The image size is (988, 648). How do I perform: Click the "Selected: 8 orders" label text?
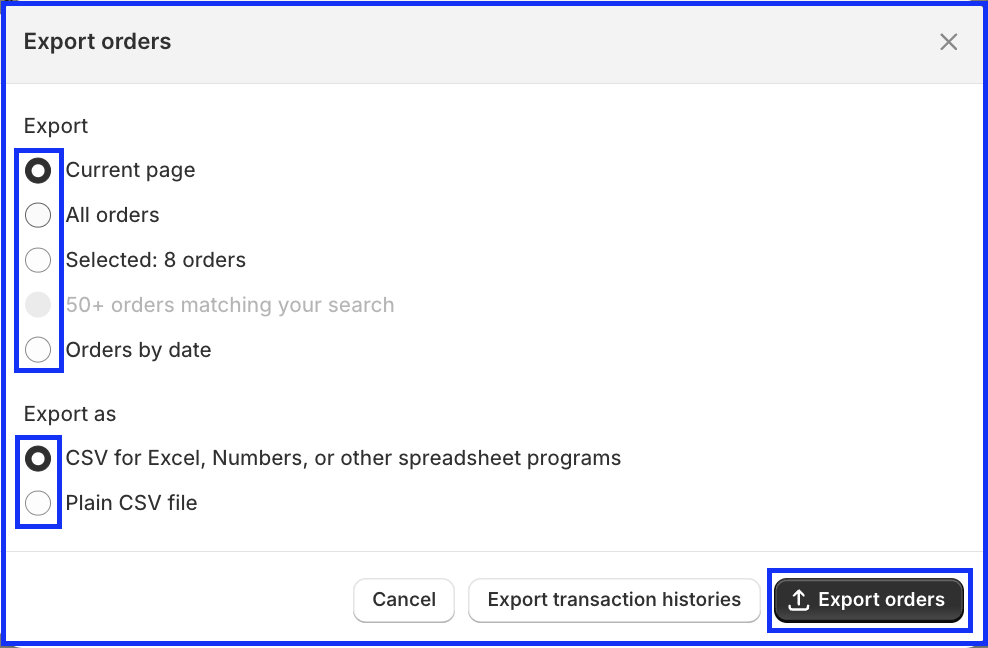156,260
